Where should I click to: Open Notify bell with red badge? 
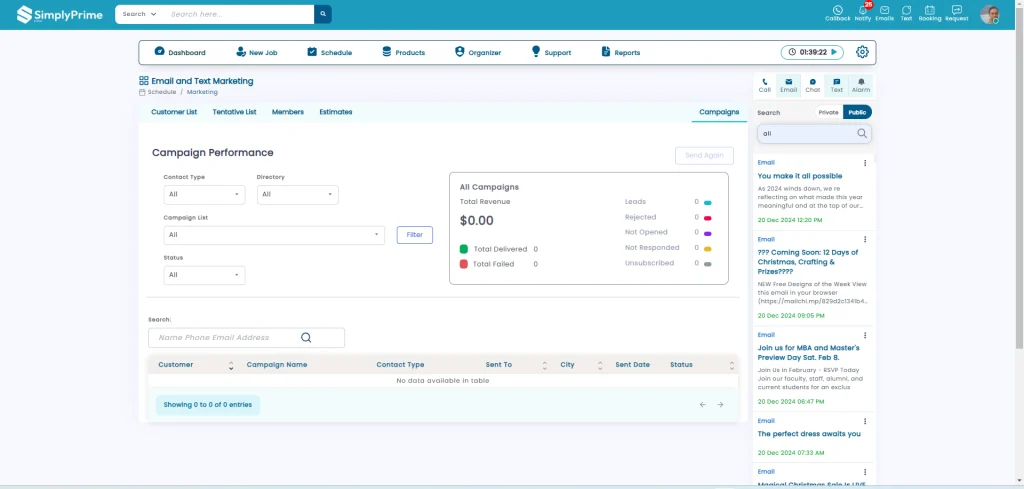pyautogui.click(x=863, y=13)
